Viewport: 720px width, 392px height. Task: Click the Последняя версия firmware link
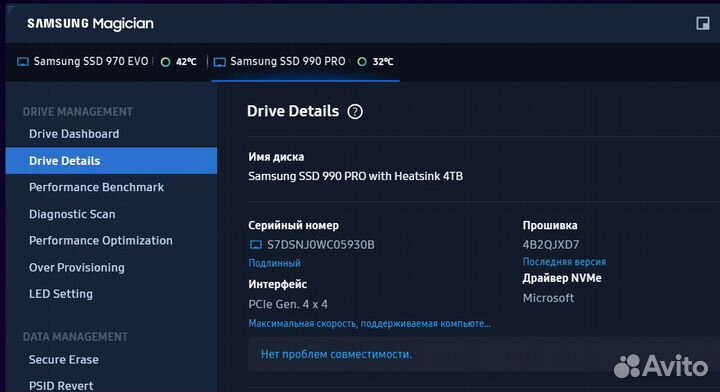564,262
